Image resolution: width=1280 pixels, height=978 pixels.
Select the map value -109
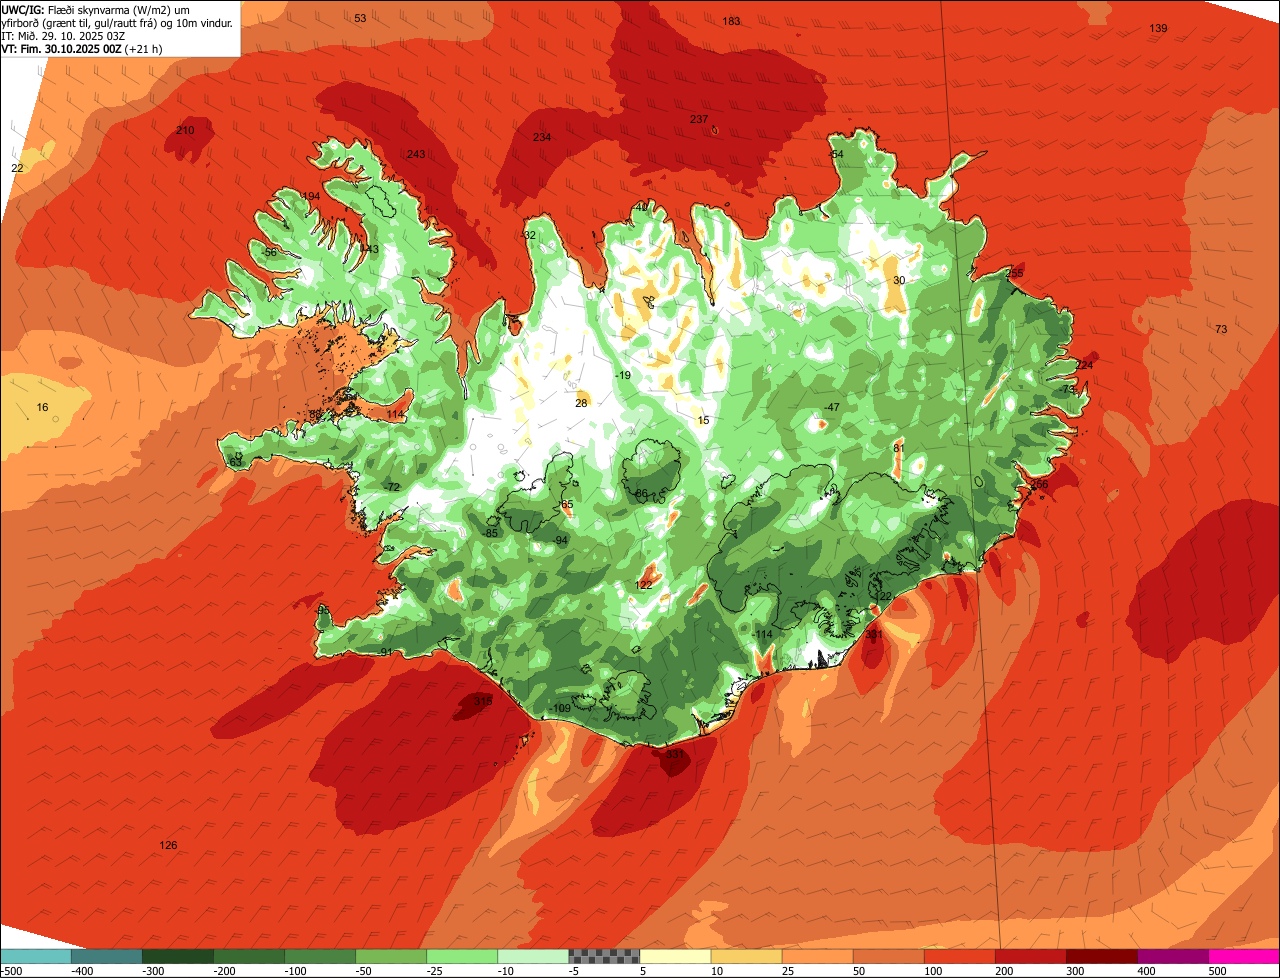pyautogui.click(x=561, y=708)
